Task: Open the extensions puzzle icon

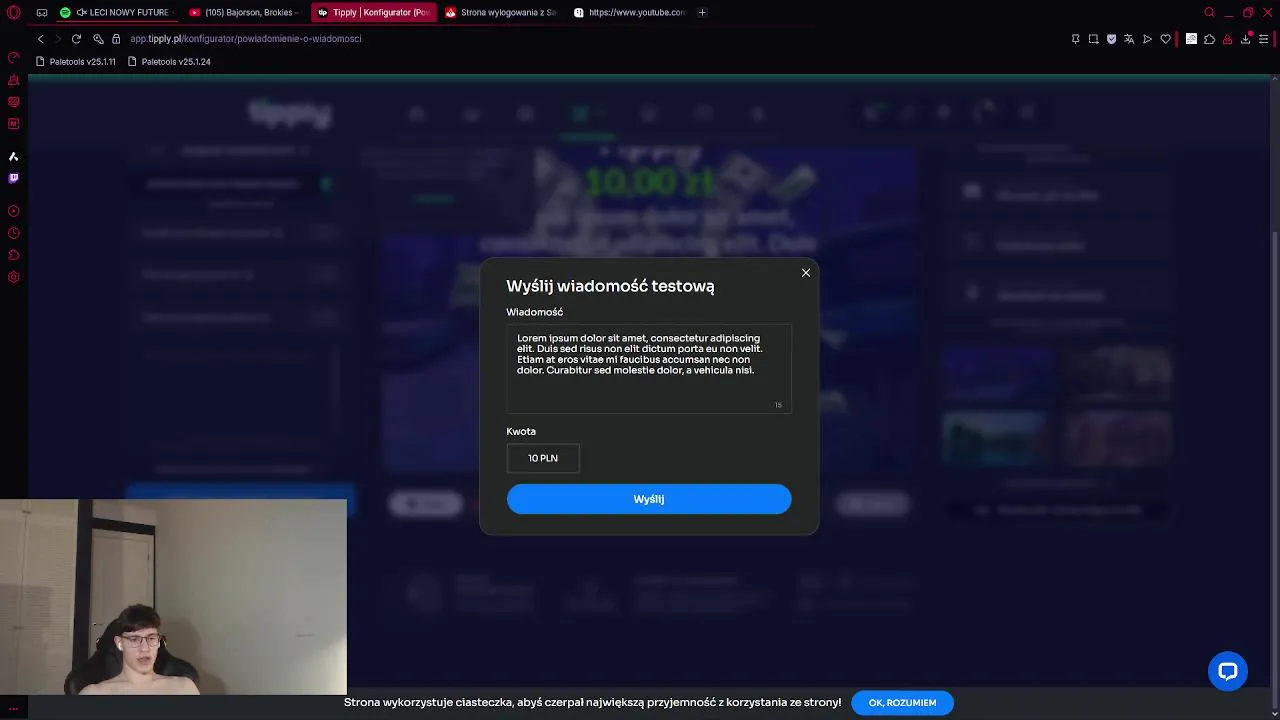Action: click(1209, 39)
